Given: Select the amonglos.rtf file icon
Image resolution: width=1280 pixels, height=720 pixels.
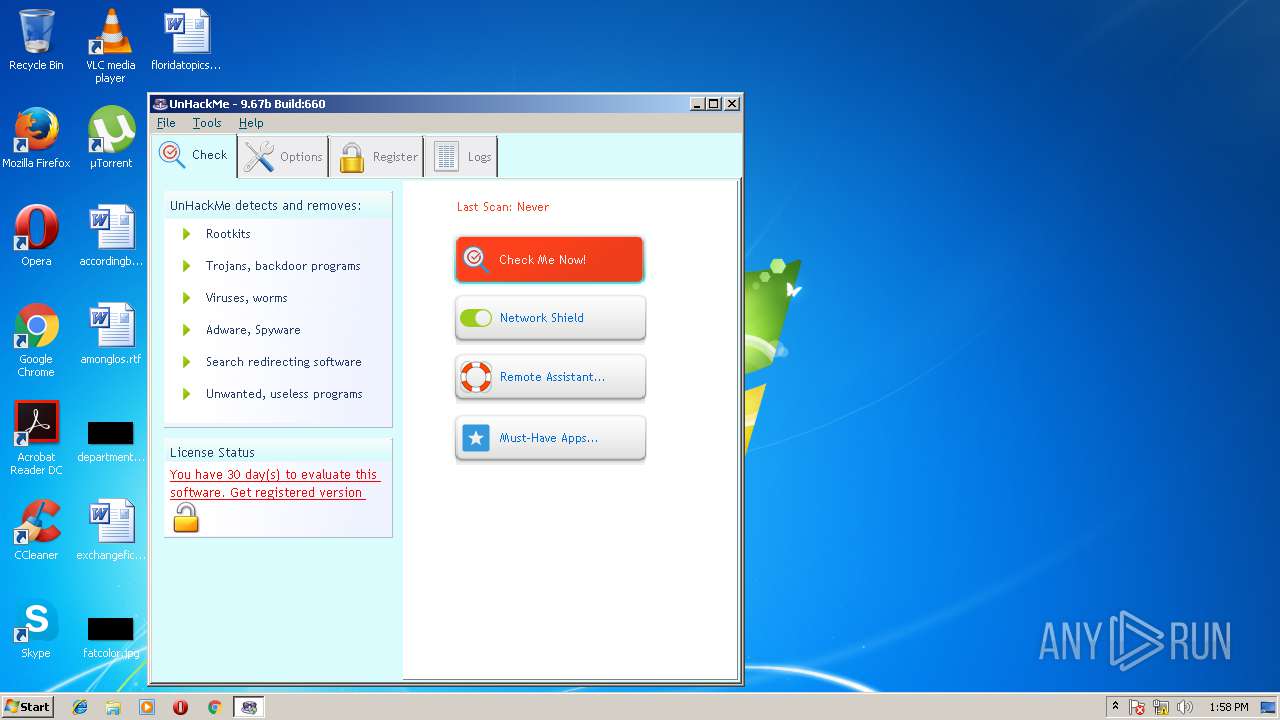Looking at the screenshot, I should (x=110, y=334).
